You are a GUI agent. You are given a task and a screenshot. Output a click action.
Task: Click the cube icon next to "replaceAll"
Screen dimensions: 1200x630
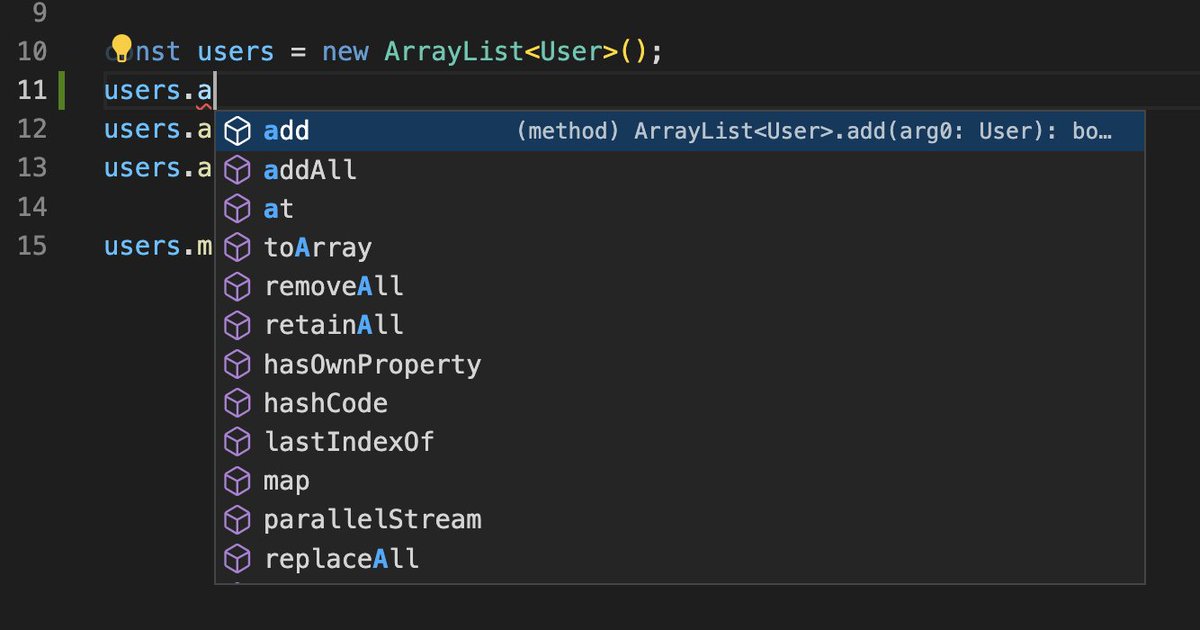coord(237,558)
